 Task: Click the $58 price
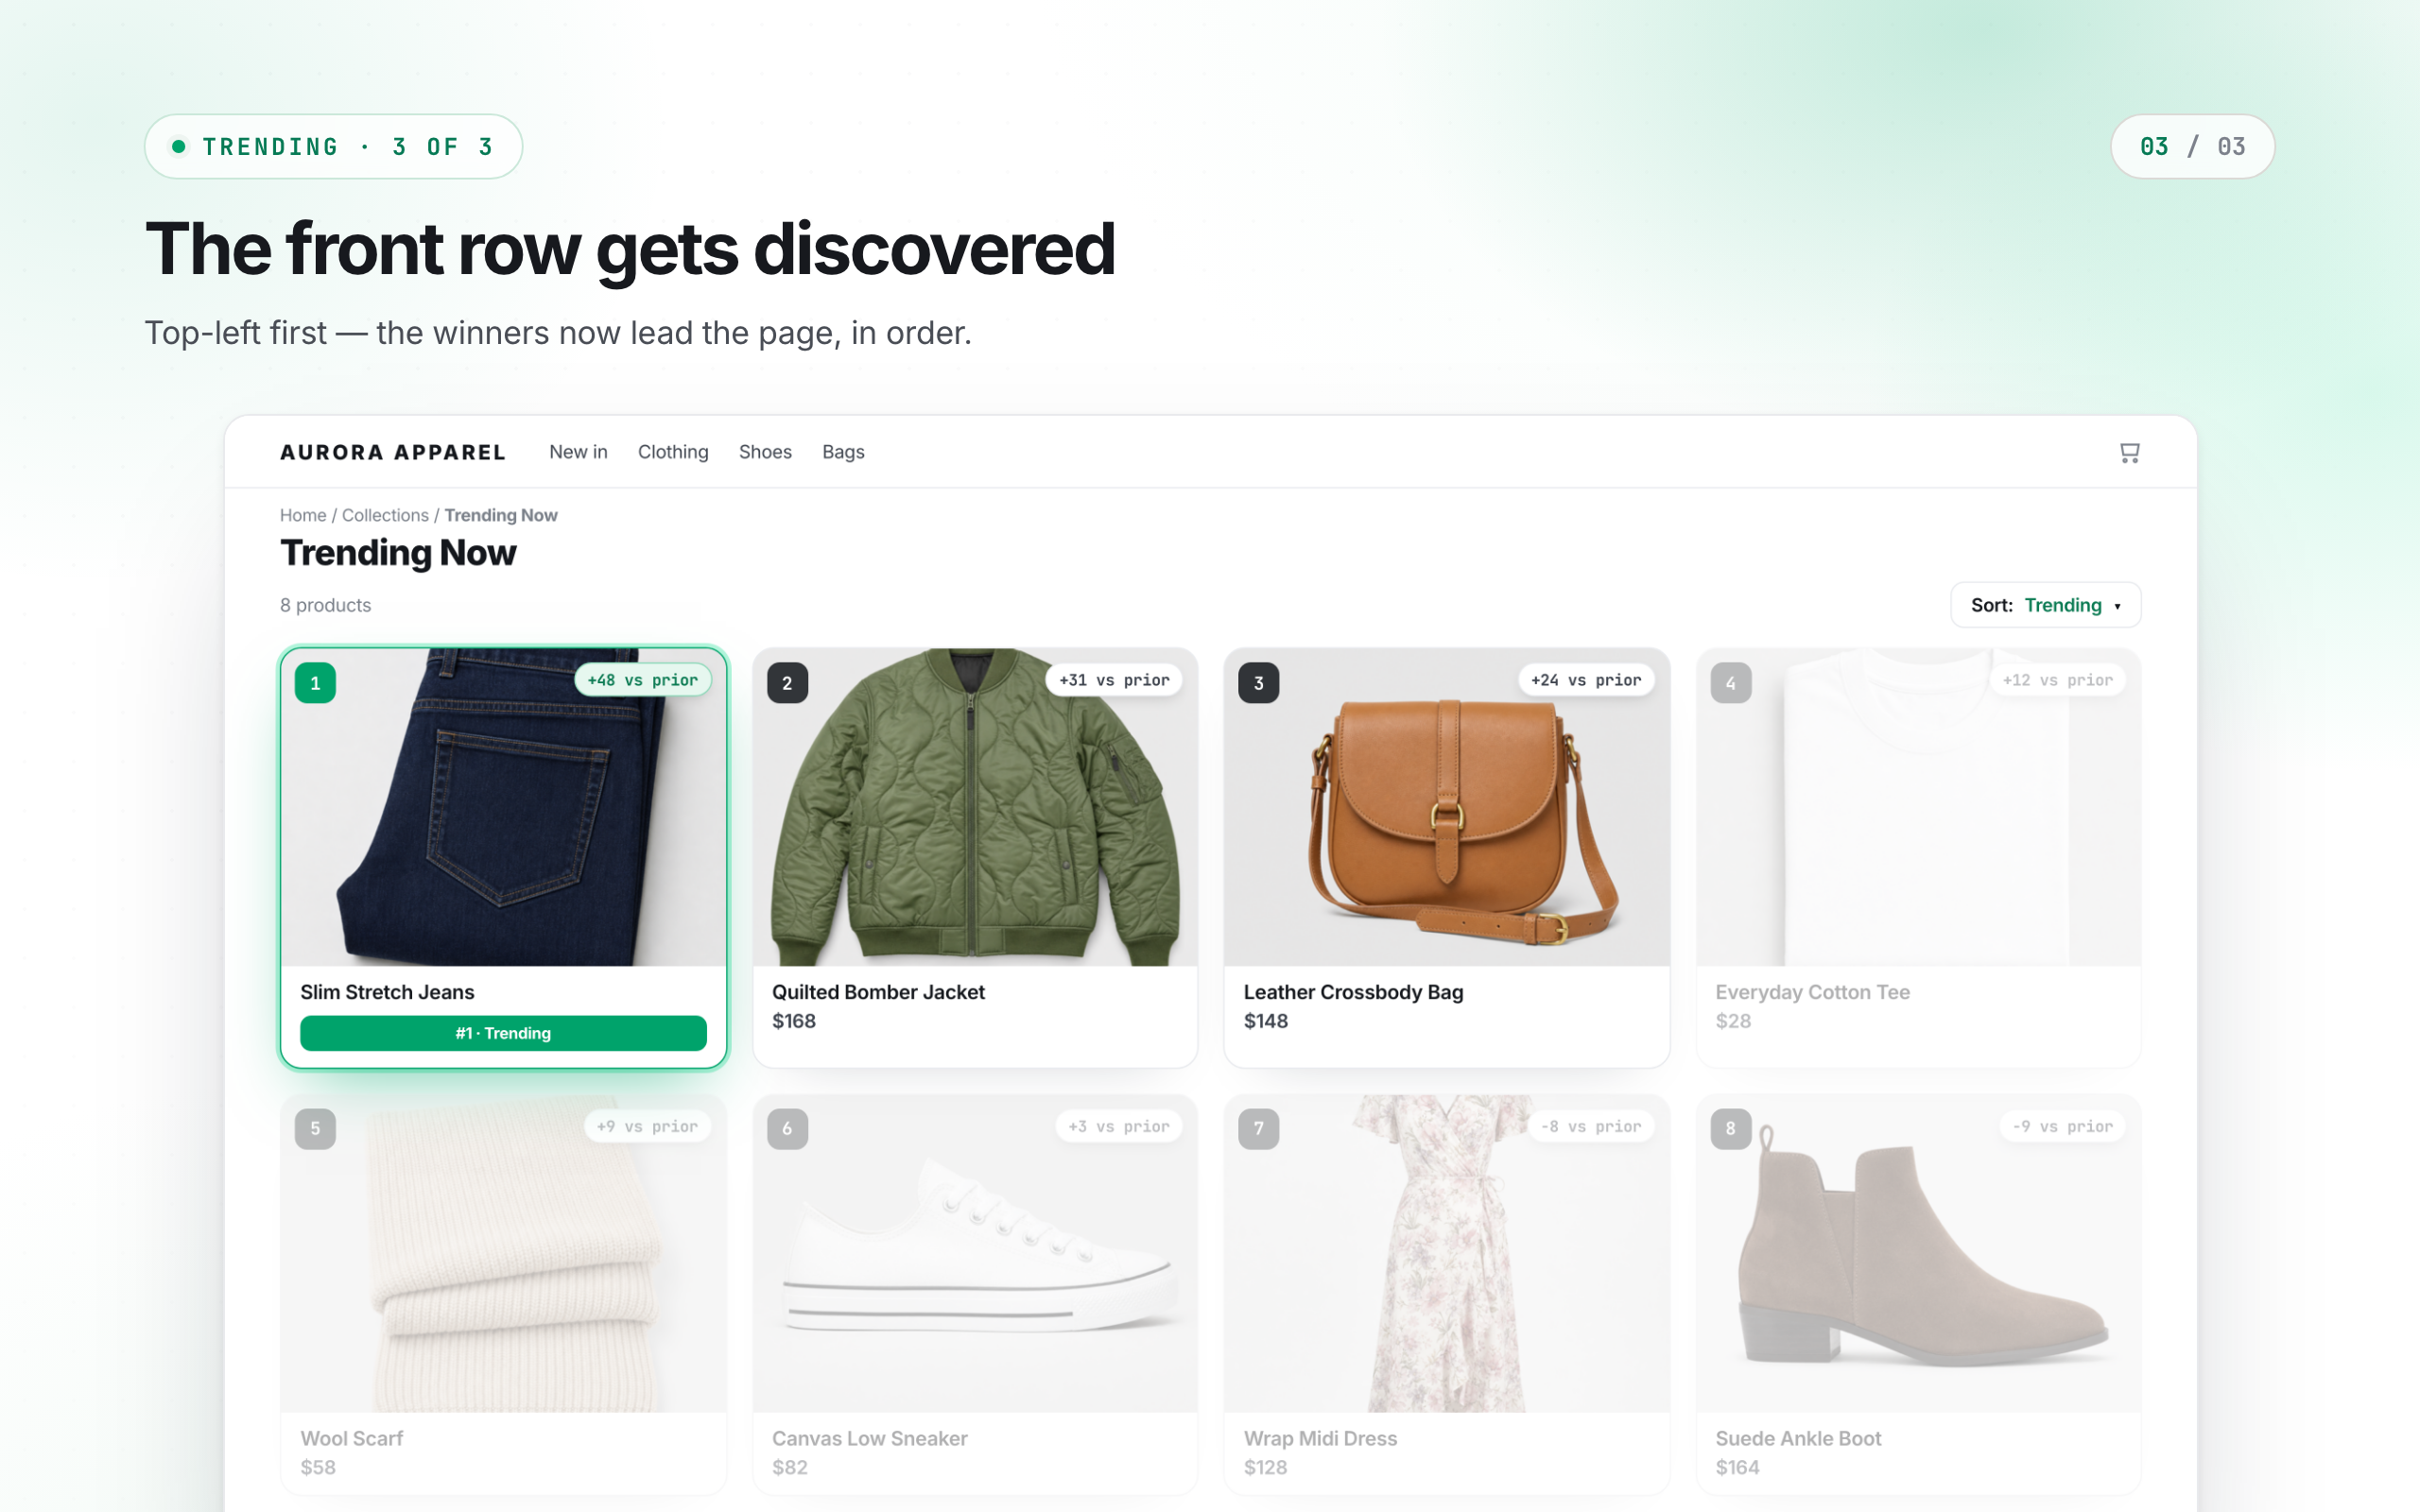pyautogui.click(x=318, y=1467)
